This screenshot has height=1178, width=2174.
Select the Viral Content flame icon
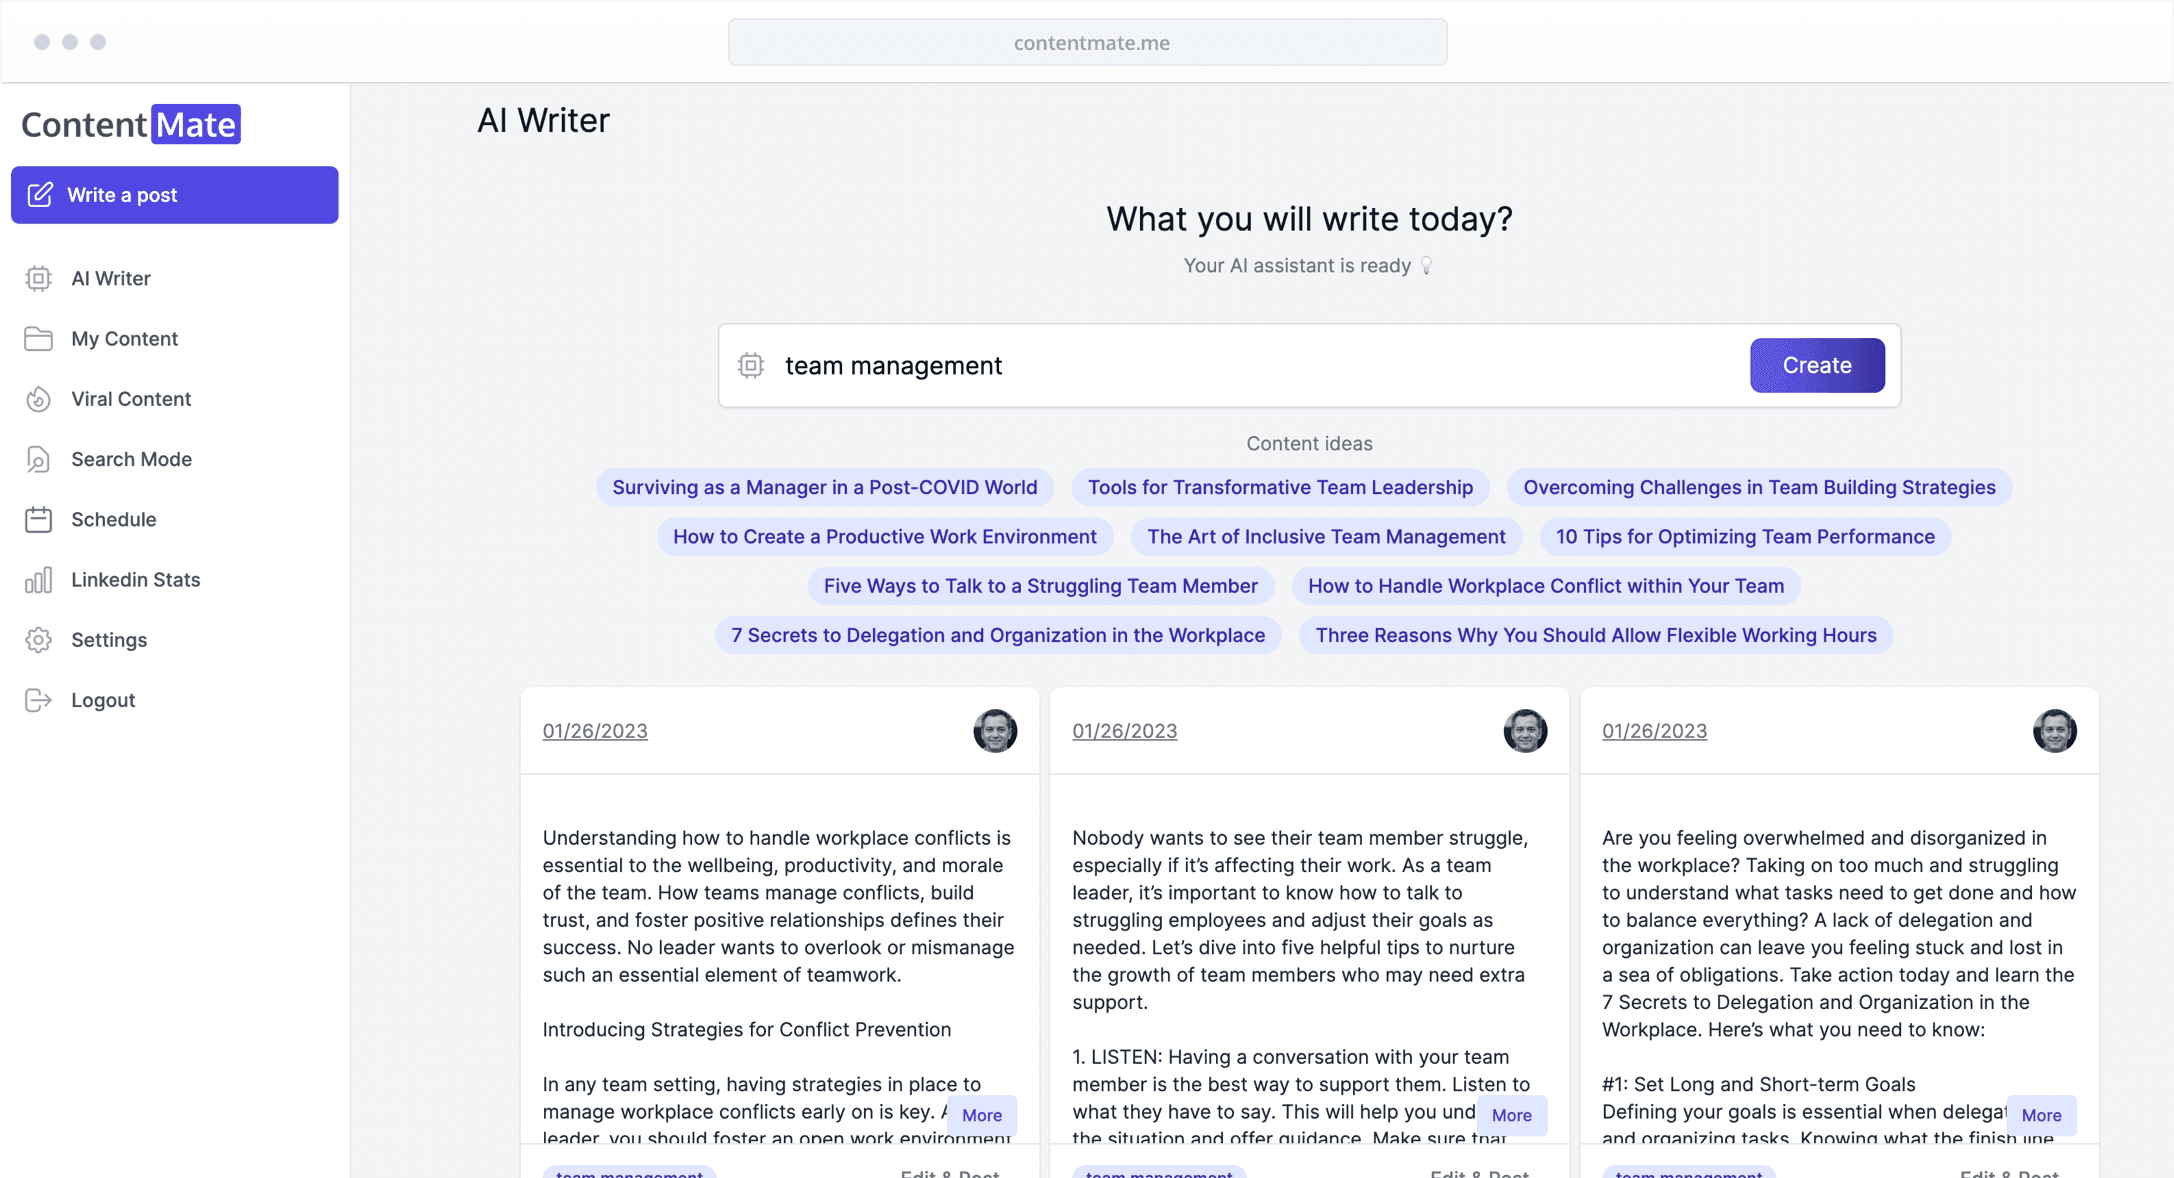(38, 399)
